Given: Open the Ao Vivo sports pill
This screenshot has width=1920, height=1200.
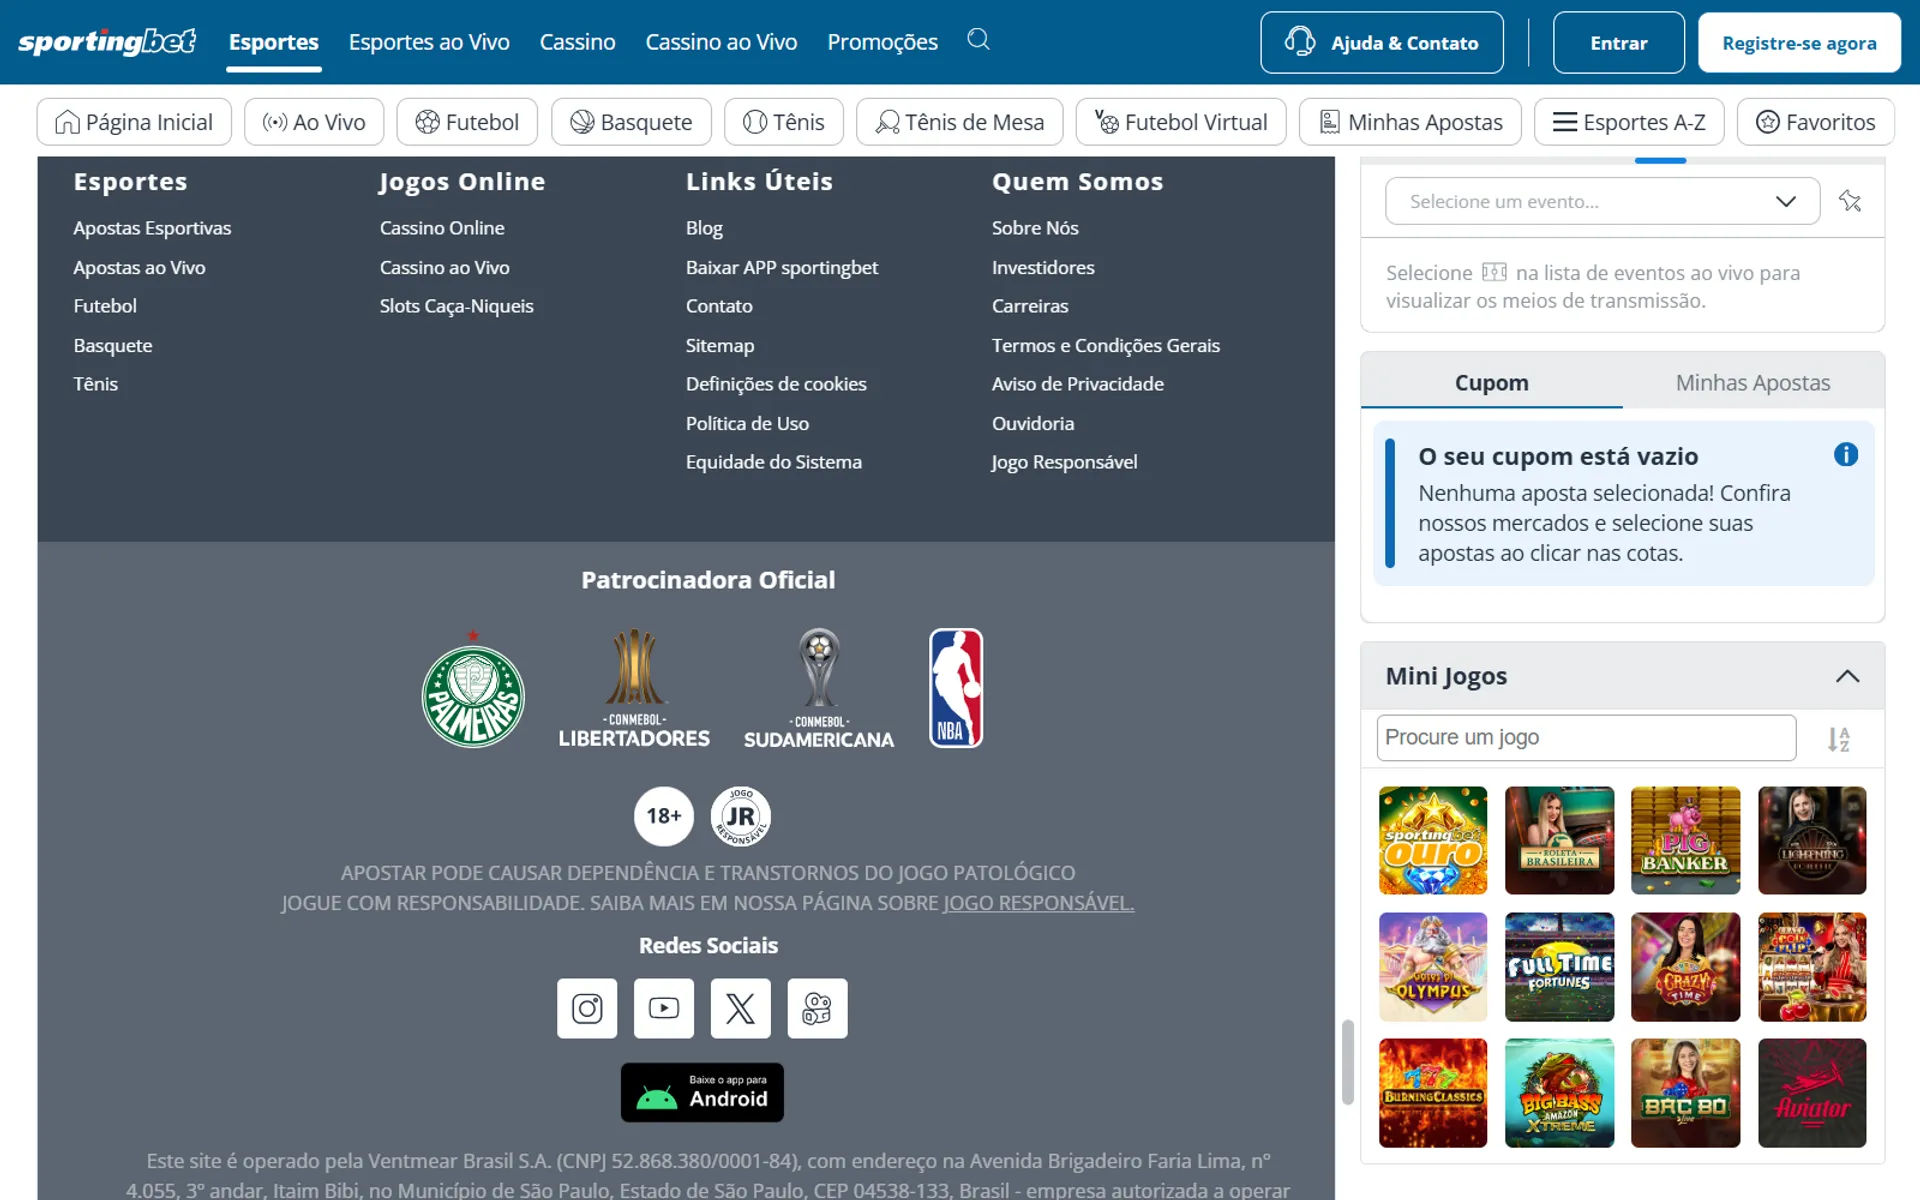Looking at the screenshot, I should tap(314, 122).
